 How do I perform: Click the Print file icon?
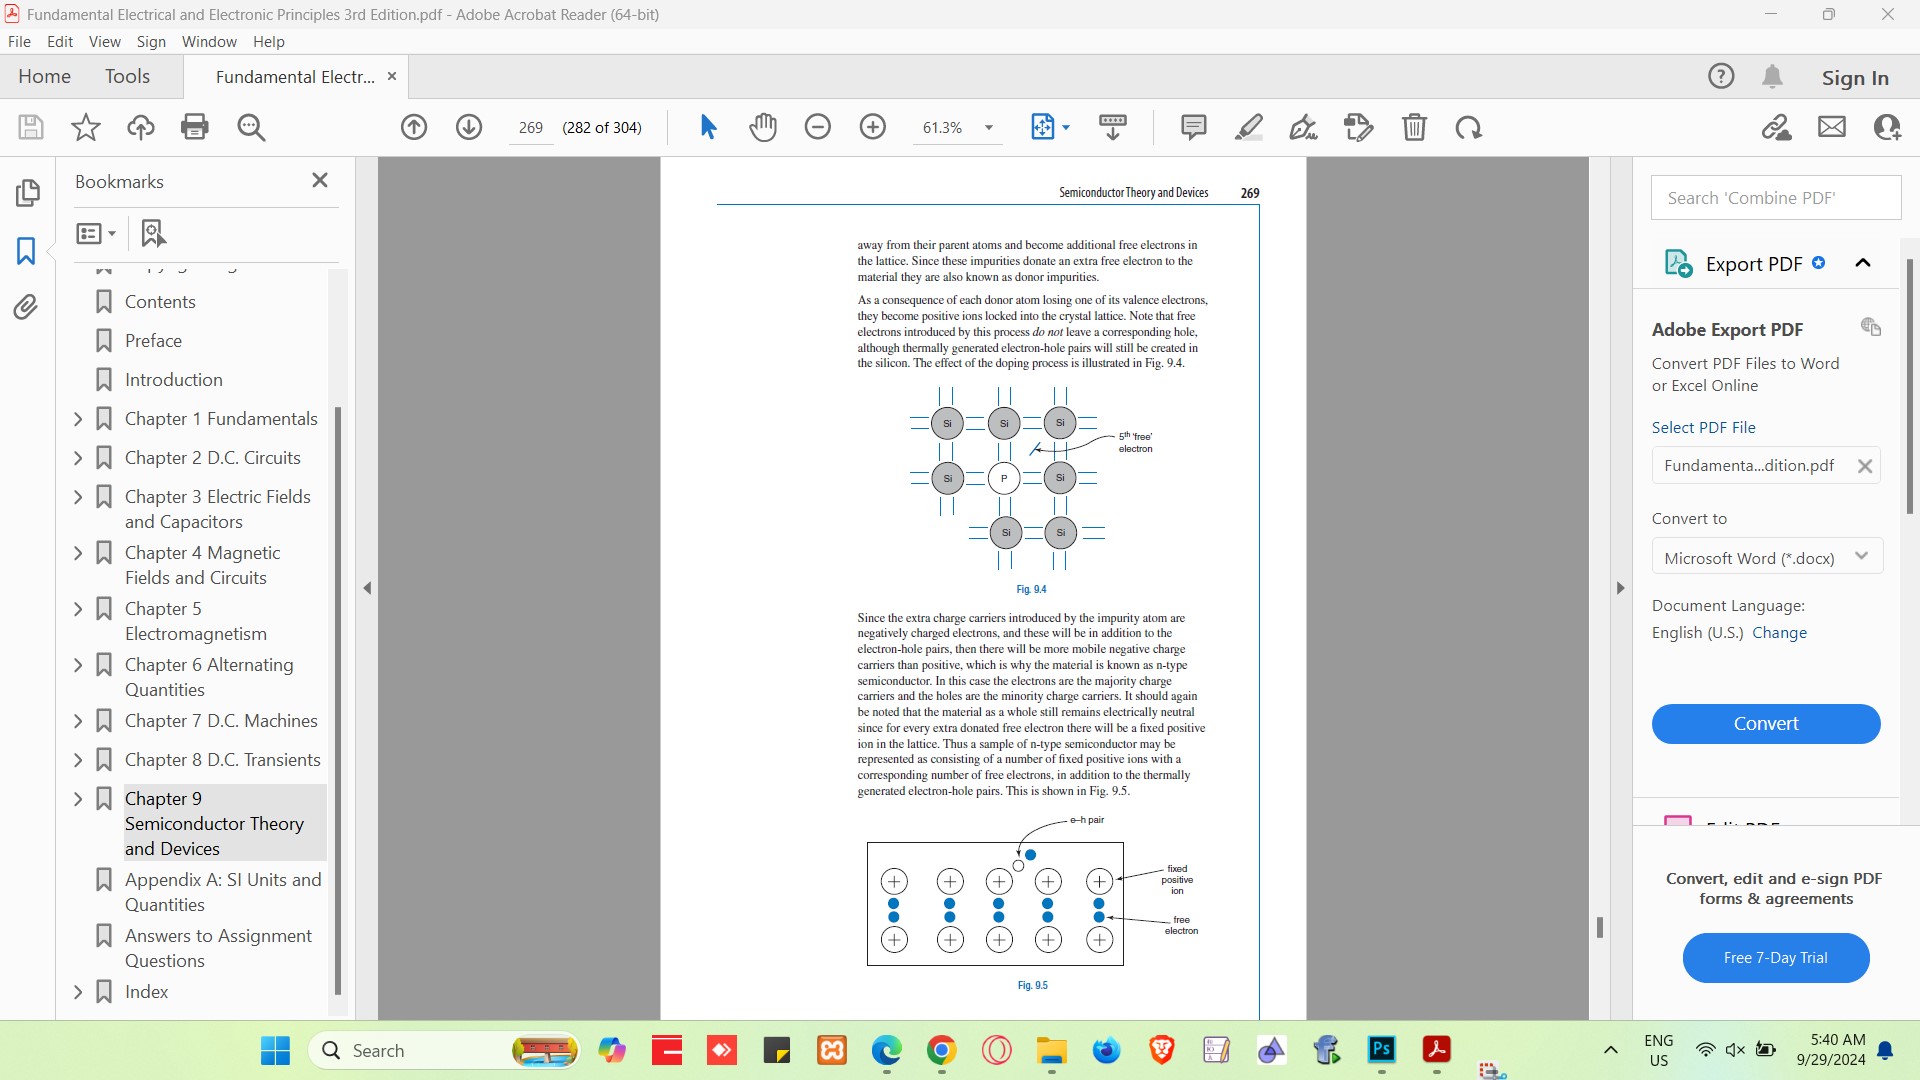(x=195, y=127)
